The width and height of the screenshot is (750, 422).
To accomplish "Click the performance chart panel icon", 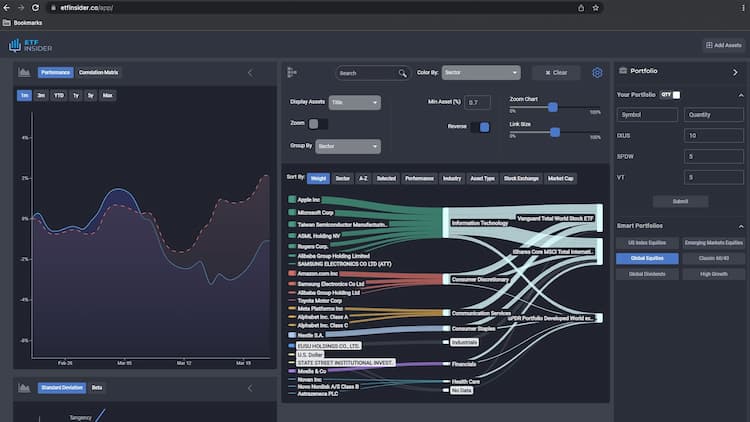I will click(x=24, y=72).
